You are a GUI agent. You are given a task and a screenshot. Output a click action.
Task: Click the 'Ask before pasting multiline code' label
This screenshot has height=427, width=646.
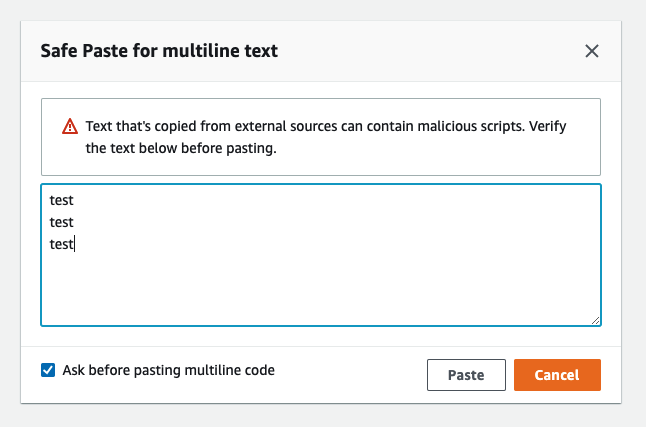coord(169,370)
